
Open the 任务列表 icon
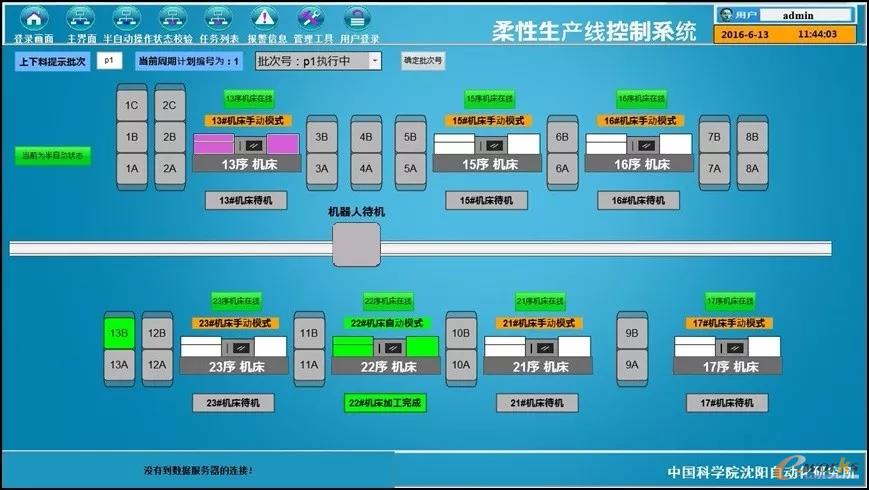(x=218, y=18)
